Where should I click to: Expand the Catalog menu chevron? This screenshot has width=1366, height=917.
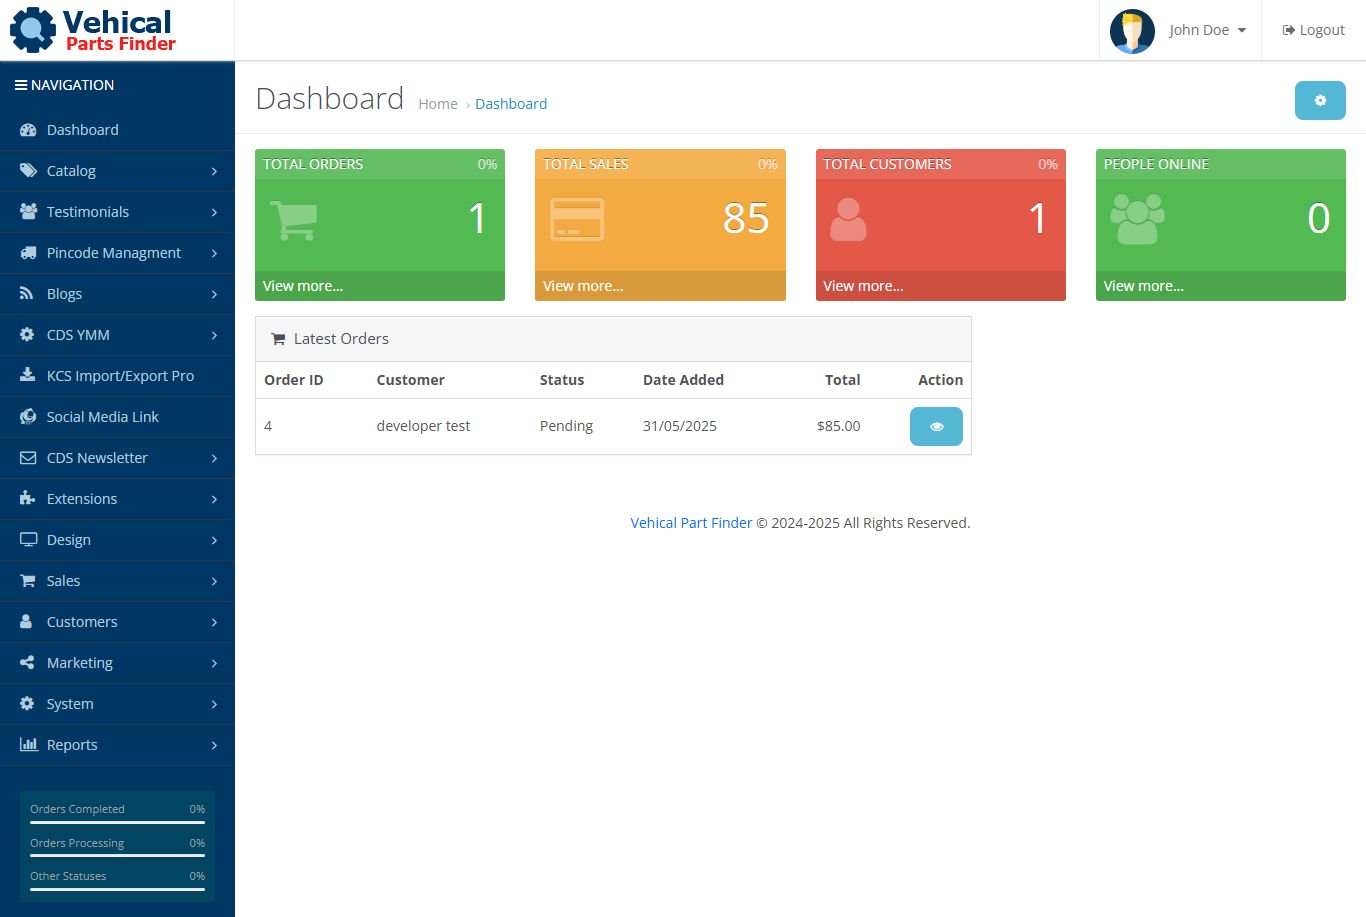tap(214, 171)
